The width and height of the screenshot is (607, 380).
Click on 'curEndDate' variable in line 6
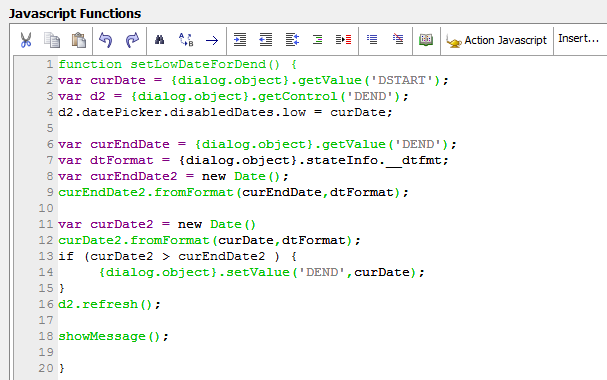click(x=130, y=144)
